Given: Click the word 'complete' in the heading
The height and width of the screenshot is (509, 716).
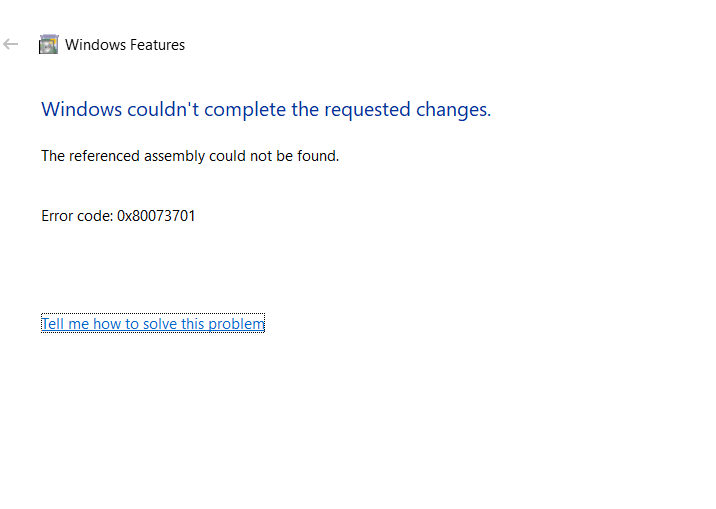Looking at the screenshot, I should (245, 110).
